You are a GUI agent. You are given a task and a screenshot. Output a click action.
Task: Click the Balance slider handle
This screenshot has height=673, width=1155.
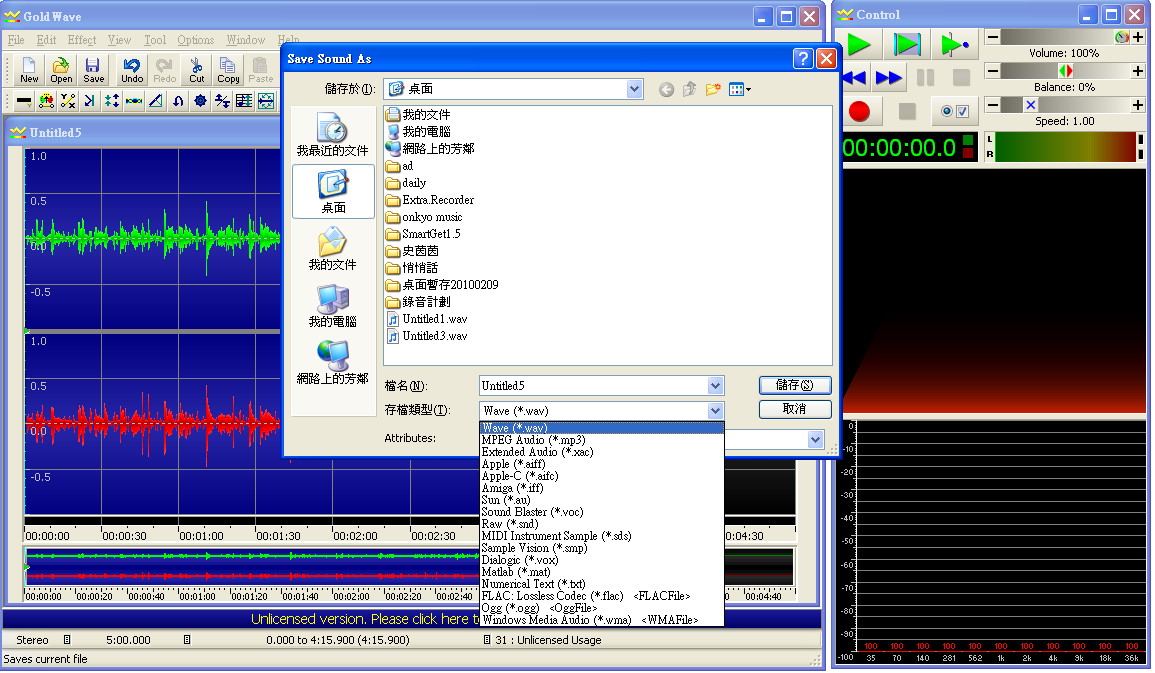click(x=1065, y=71)
